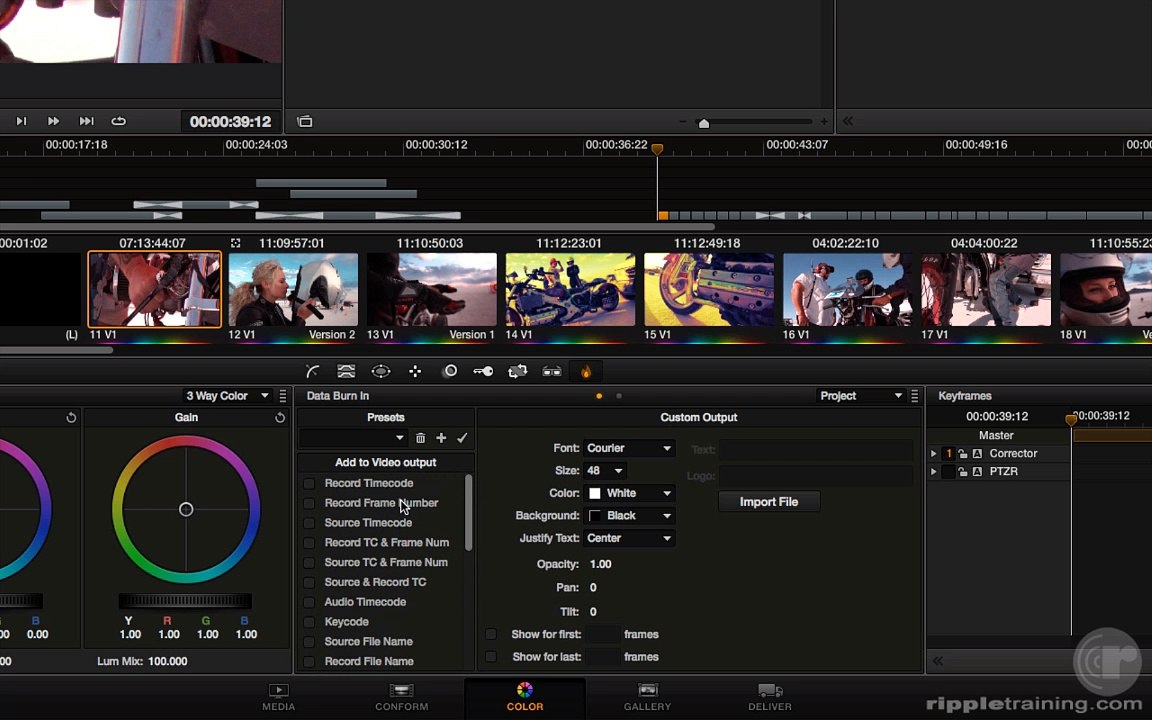Select clip thumbnail 12 V1

click(x=293, y=289)
